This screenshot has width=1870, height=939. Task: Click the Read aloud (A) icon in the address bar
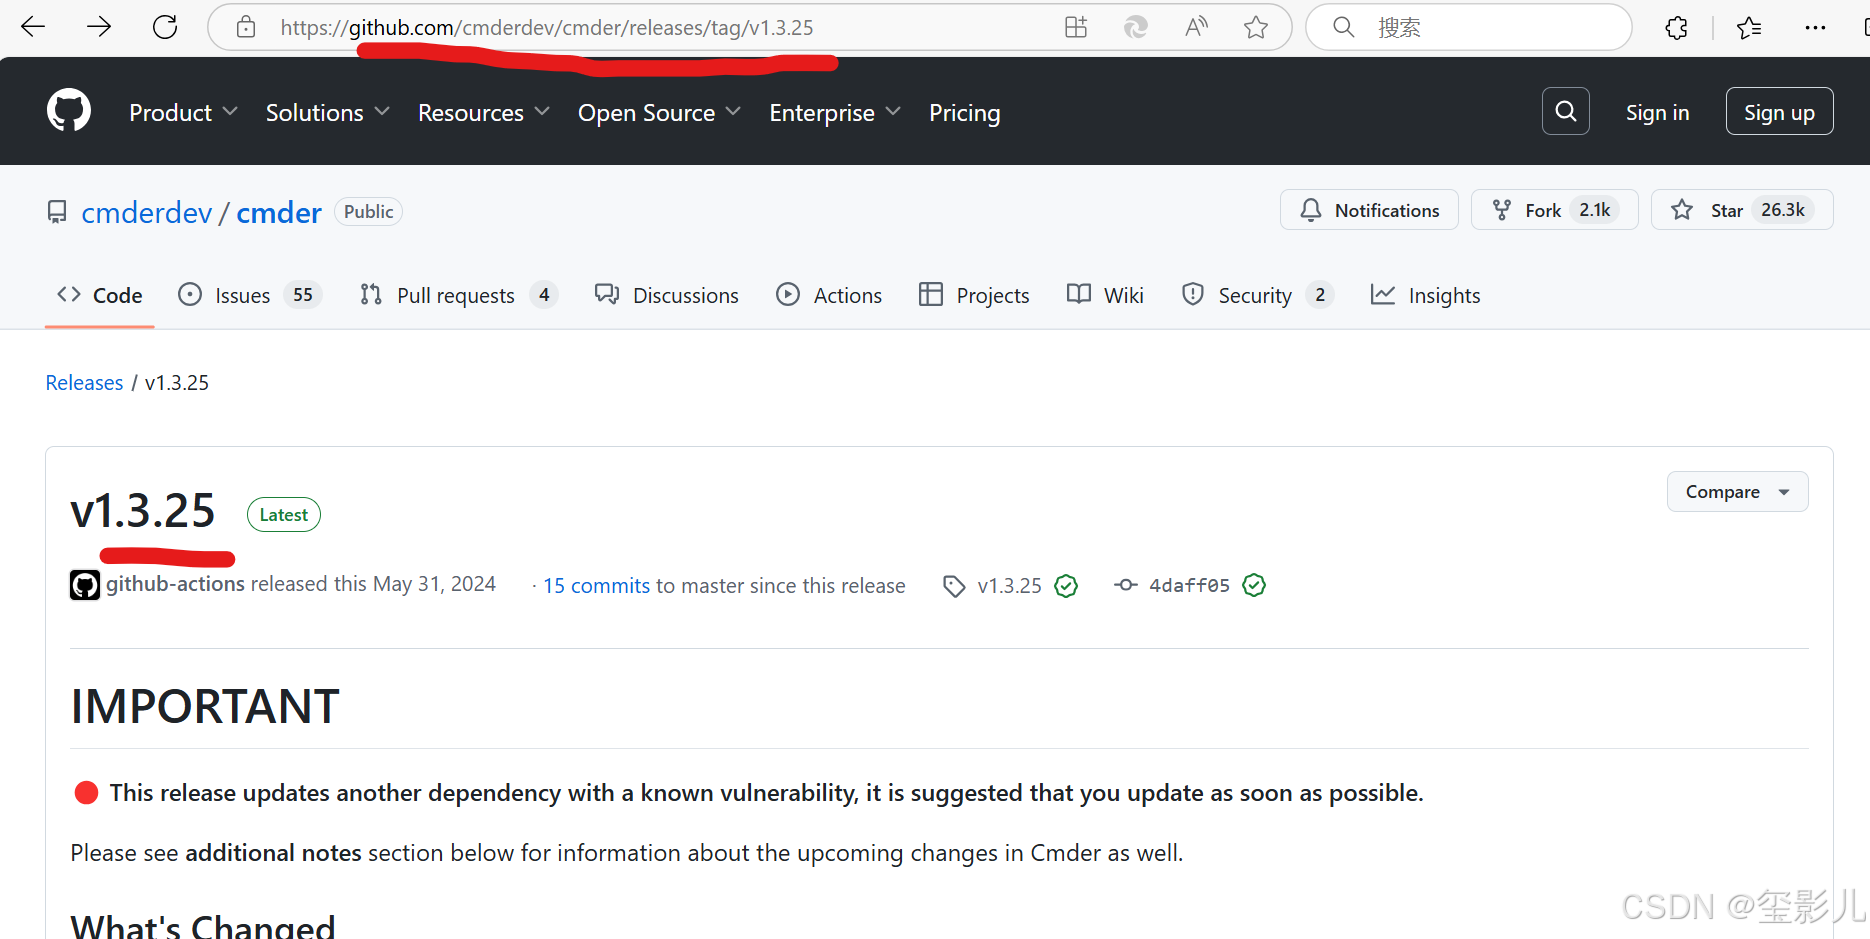pyautogui.click(x=1196, y=27)
